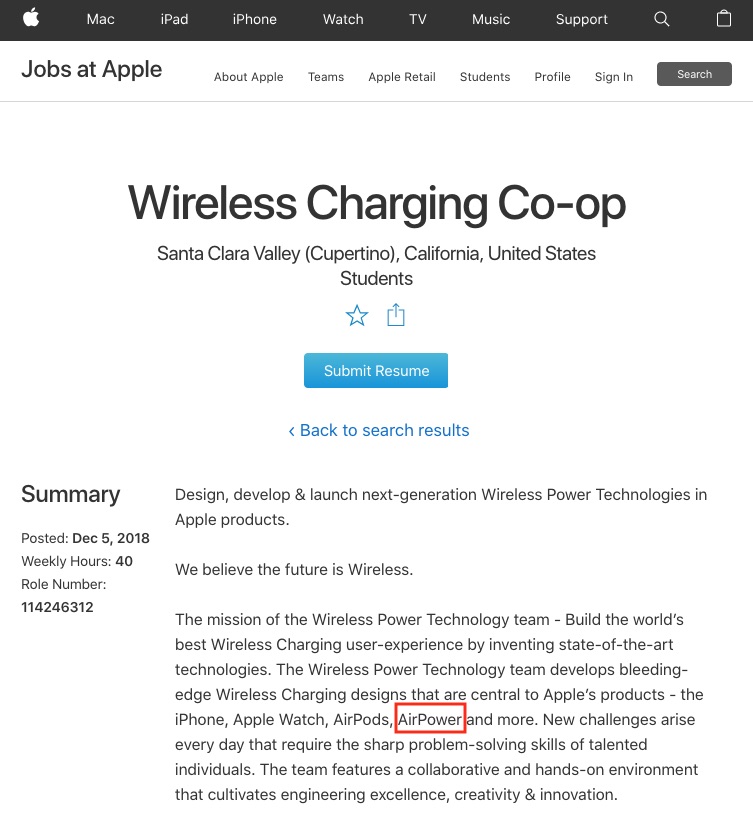This screenshot has height=816, width=753.
Task: Open the search magnifier icon
Action: pos(661,19)
